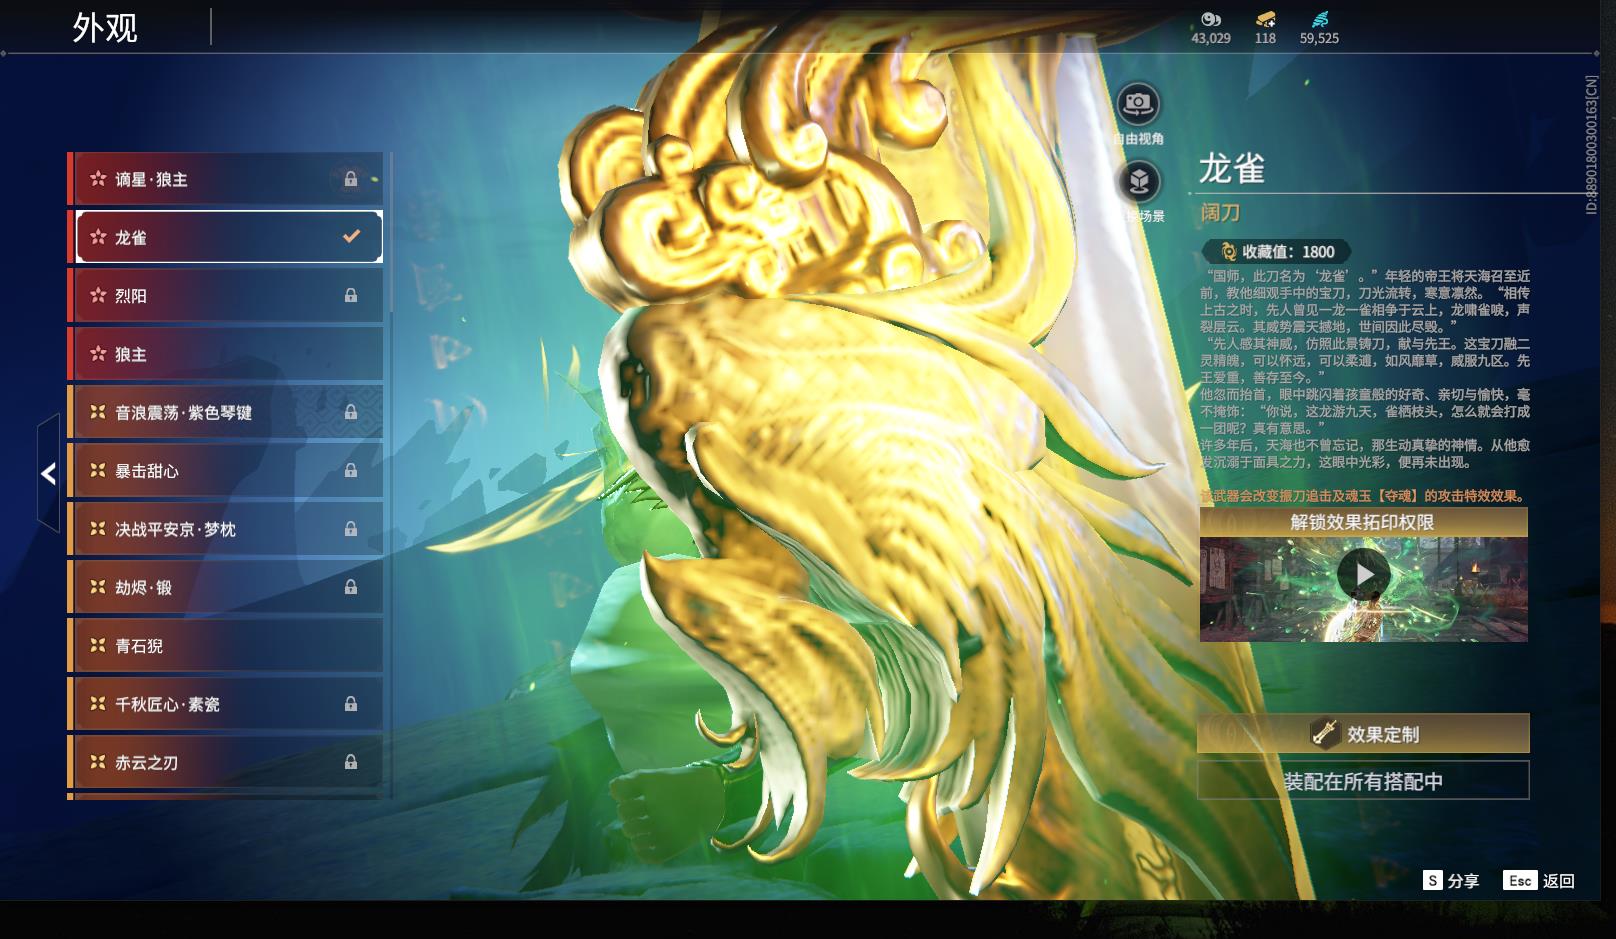Viewport: 1616px width, 939px height.
Task: Select the 狼主 skin entry
Action: 225,355
